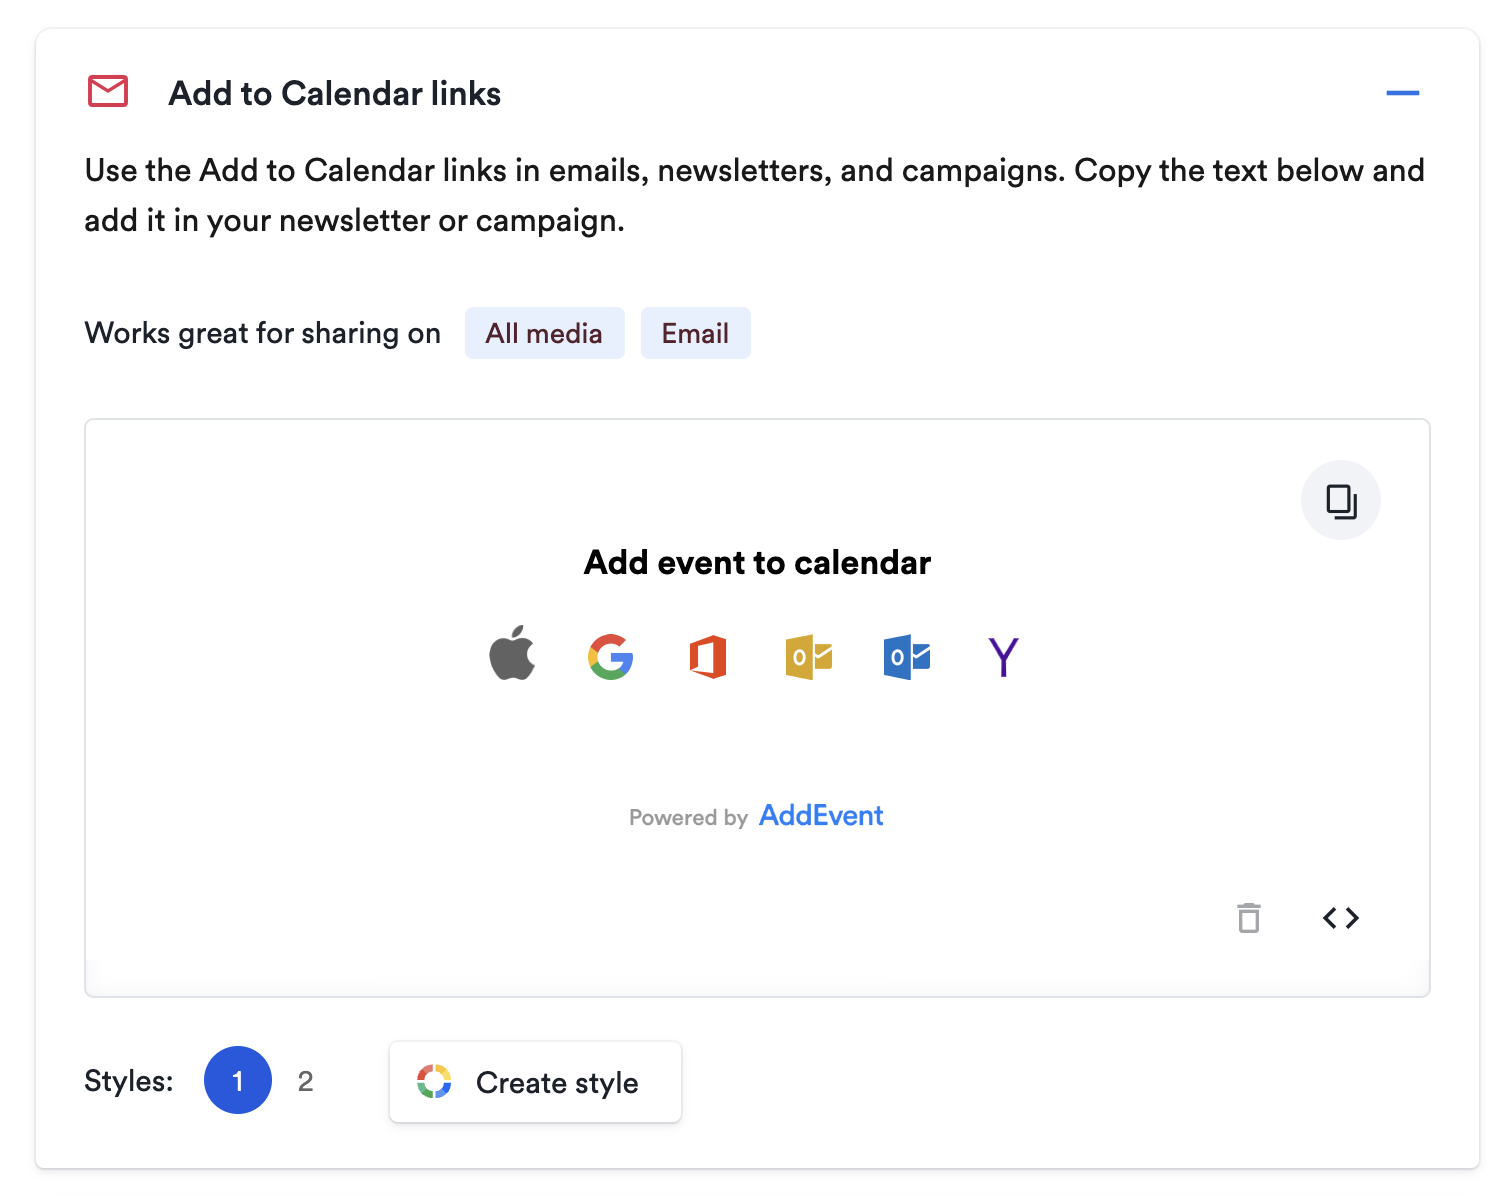Click the All media tag
The width and height of the screenshot is (1510, 1196).
[544, 333]
